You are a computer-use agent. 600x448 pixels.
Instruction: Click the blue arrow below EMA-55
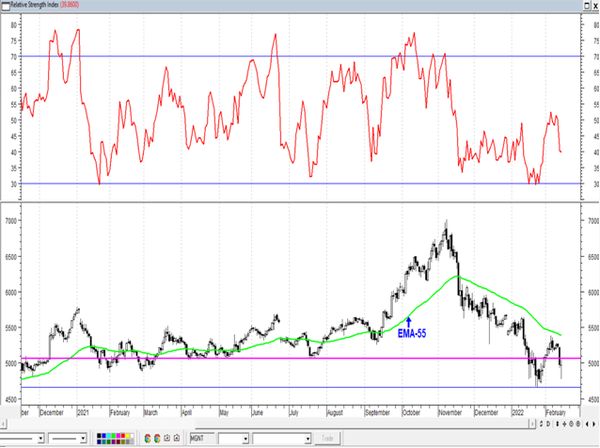pos(408,321)
